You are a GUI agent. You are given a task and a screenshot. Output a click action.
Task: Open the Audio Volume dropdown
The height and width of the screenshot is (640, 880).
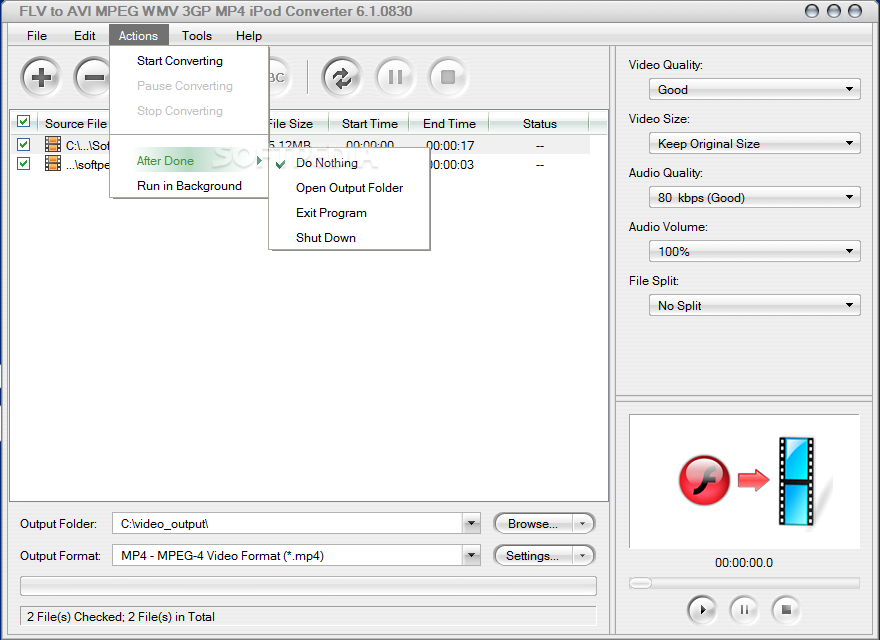pos(754,251)
